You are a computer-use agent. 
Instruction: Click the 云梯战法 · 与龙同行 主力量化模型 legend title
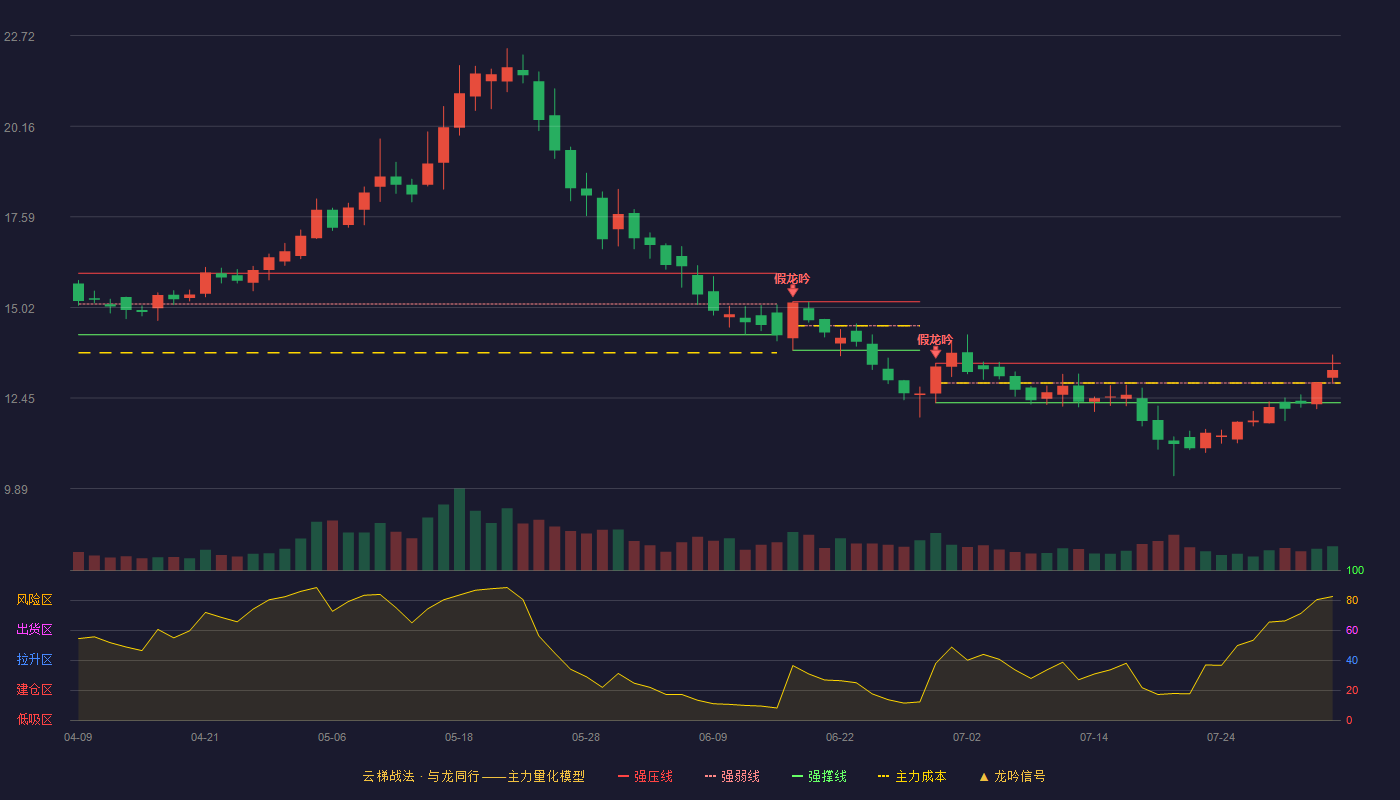tap(473, 776)
